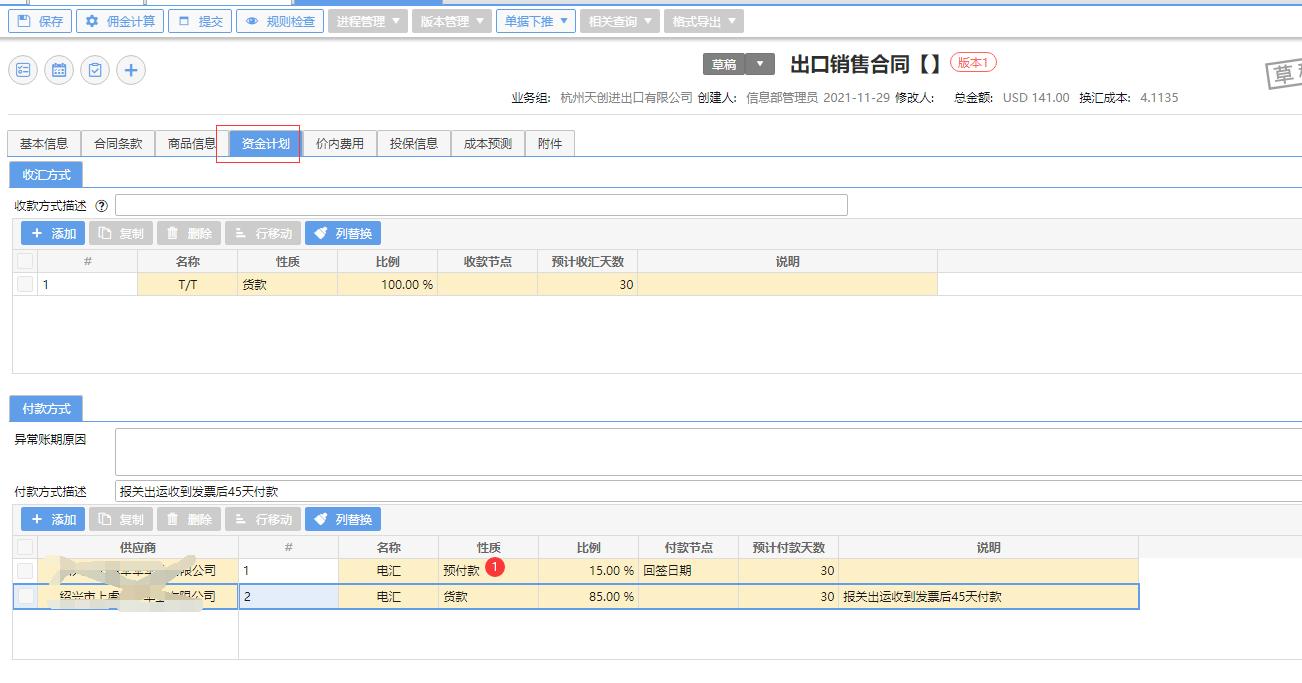
Task: Check the row checkbox for T/T payment
Action: pyautogui.click(x=22, y=283)
